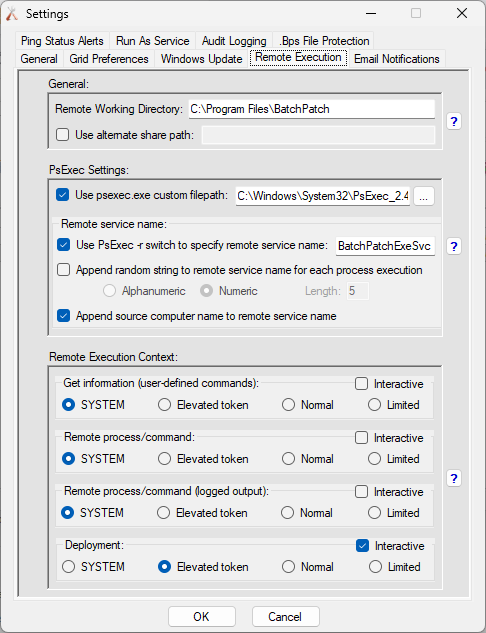This screenshot has width=486, height=633.
Task: Switch to Windows Update tab
Action: tap(201, 59)
